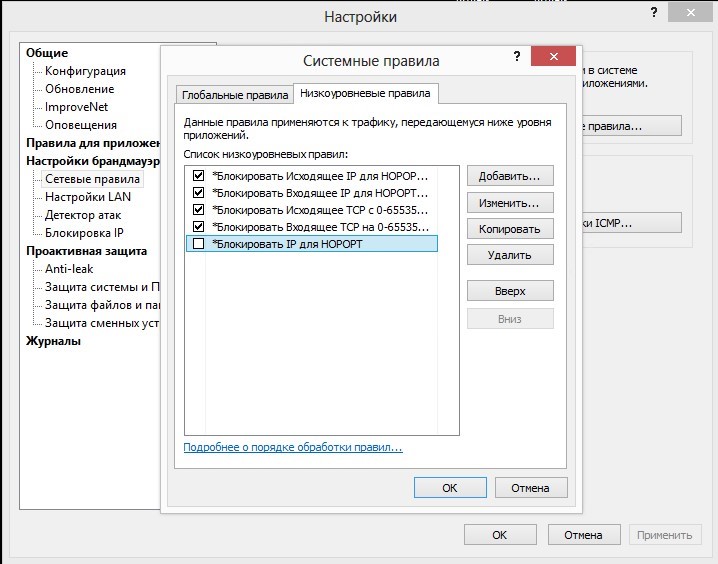The height and width of the screenshot is (564, 718).
Task: Click the help question mark in Системные правила dialog
Action: point(517,56)
